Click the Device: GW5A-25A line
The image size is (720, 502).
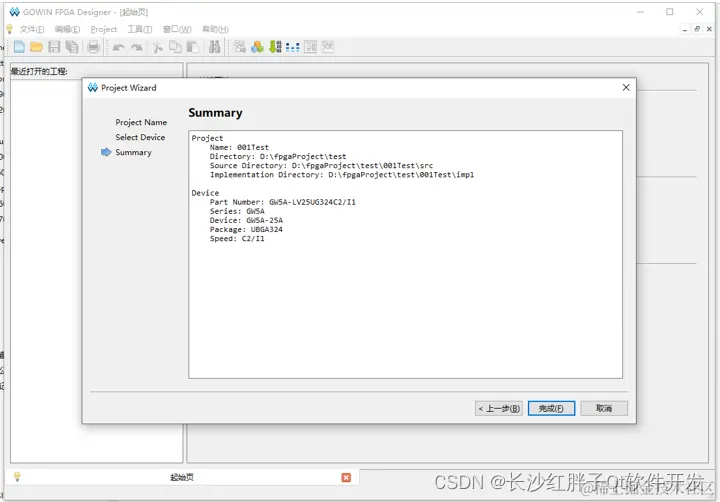(x=246, y=220)
